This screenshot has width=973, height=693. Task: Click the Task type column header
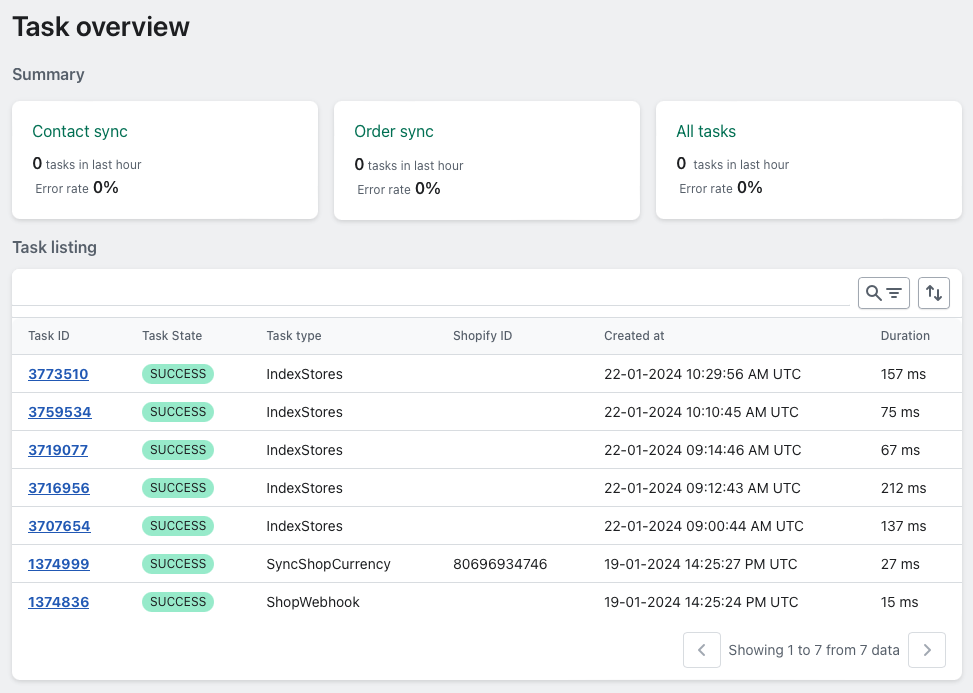[293, 336]
